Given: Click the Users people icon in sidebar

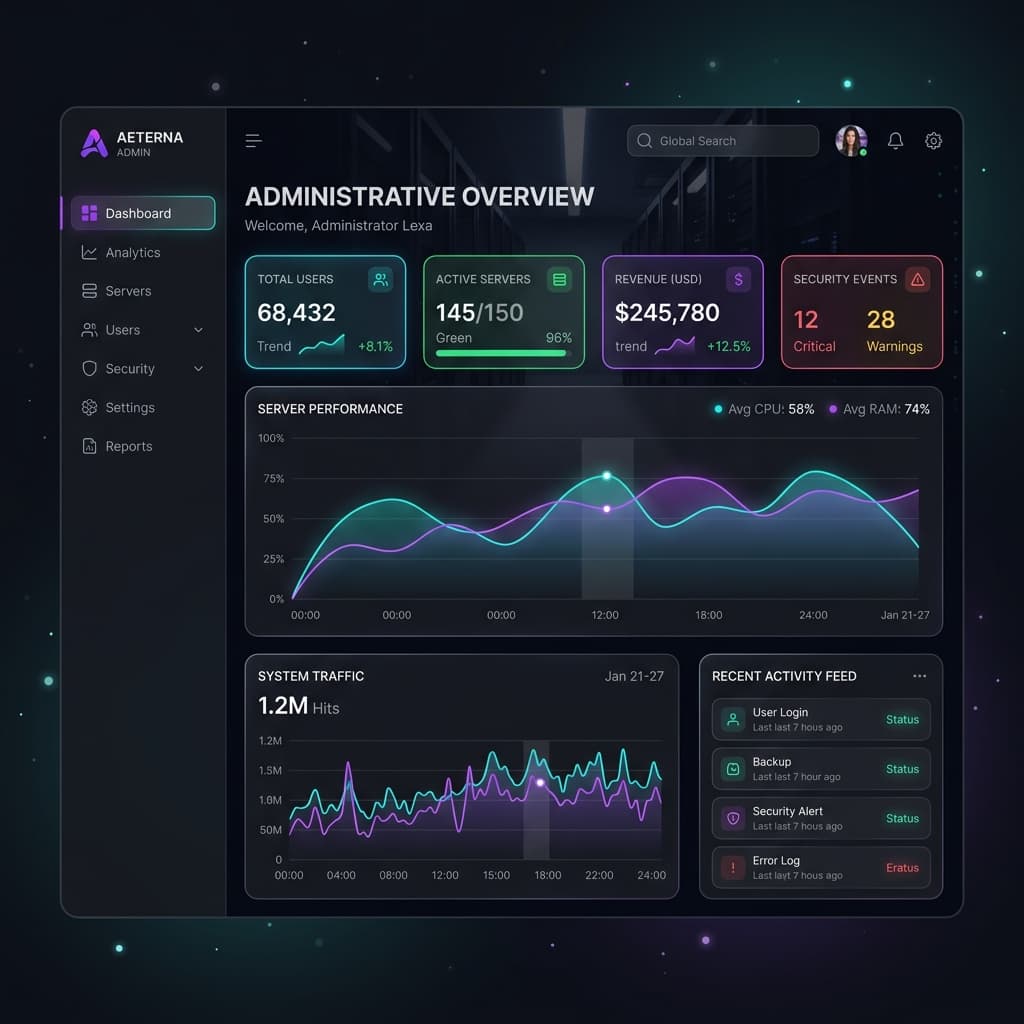Looking at the screenshot, I should point(89,330).
